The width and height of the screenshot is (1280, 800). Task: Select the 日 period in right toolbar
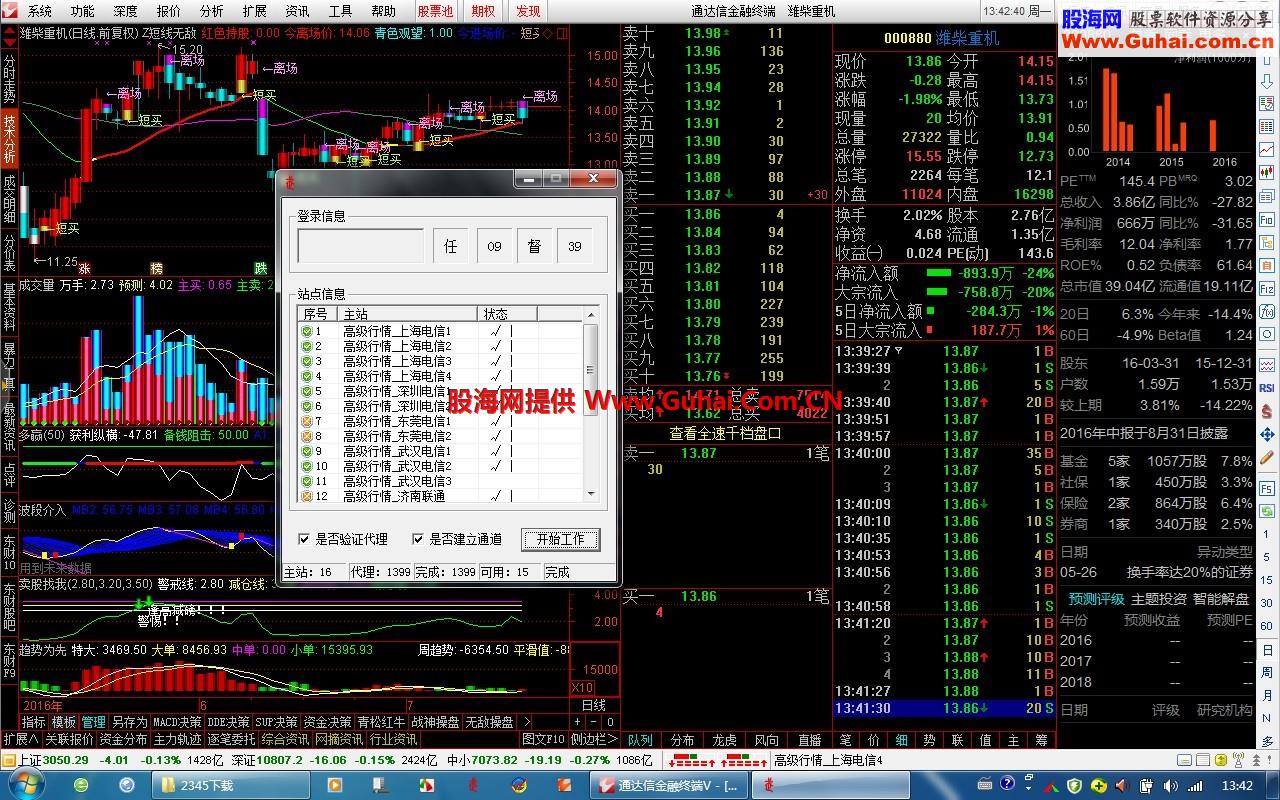tap(1267, 649)
